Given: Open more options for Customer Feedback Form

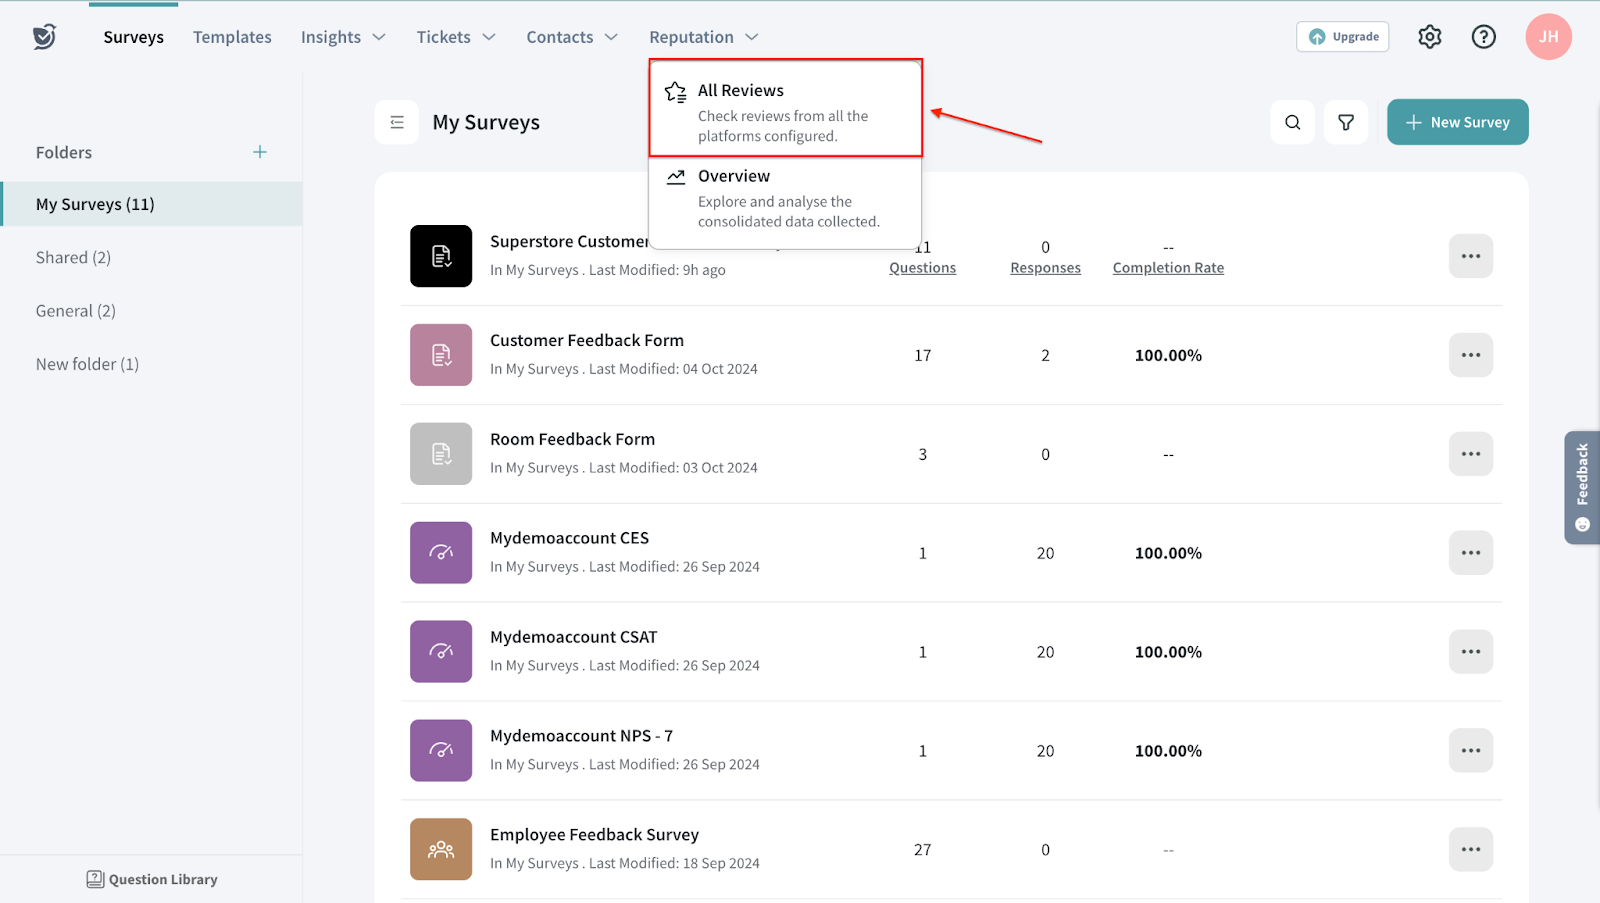Looking at the screenshot, I should tap(1470, 355).
